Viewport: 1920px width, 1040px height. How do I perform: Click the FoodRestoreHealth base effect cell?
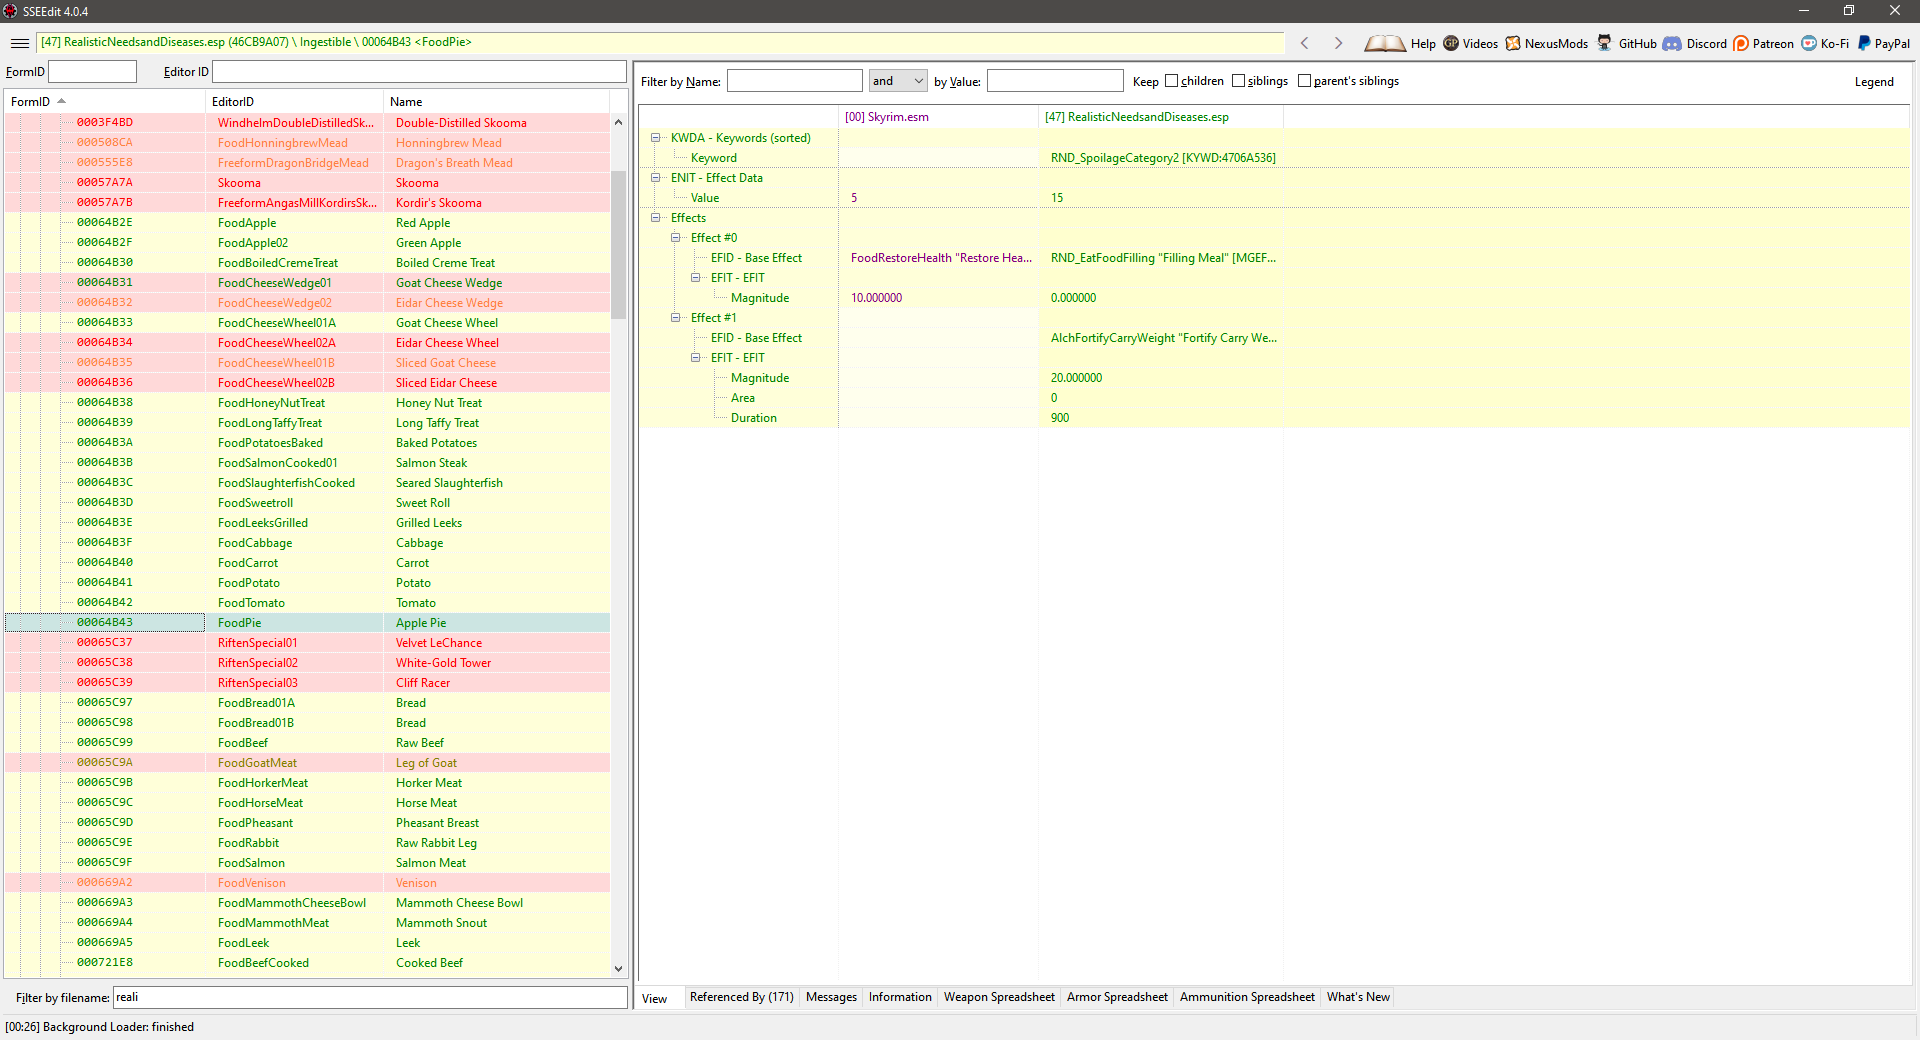[938, 258]
